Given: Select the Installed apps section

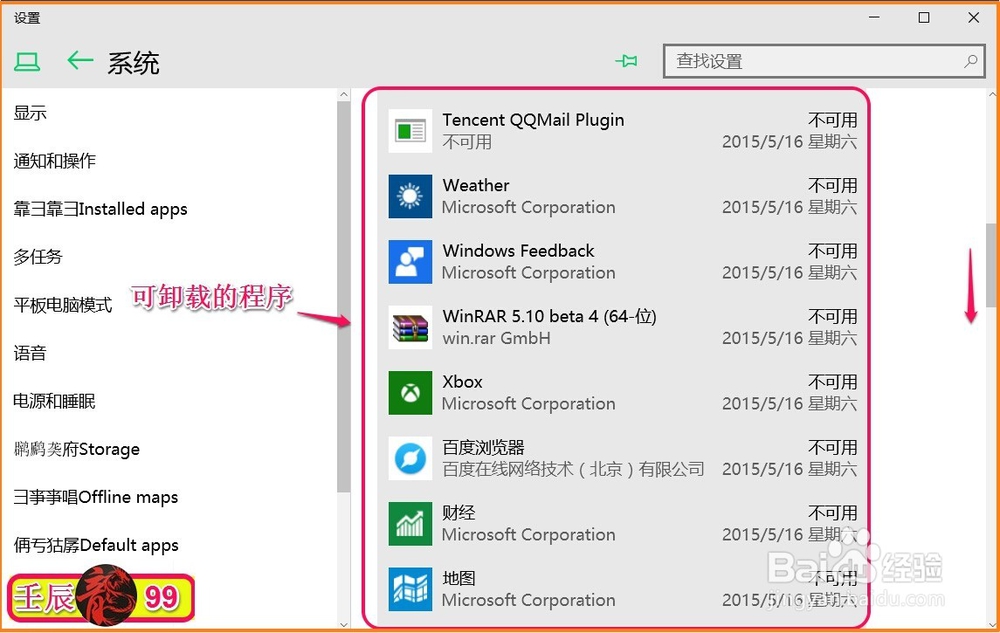Looking at the screenshot, I should 100,209.
